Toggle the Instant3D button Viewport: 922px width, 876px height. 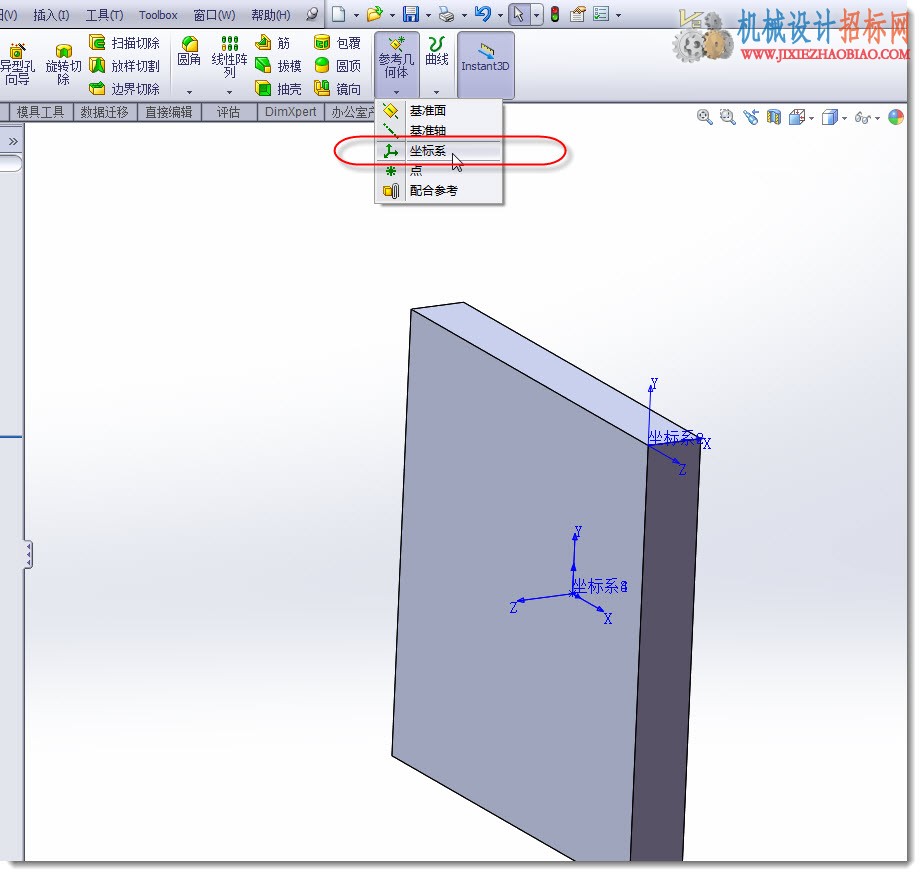pyautogui.click(x=485, y=65)
